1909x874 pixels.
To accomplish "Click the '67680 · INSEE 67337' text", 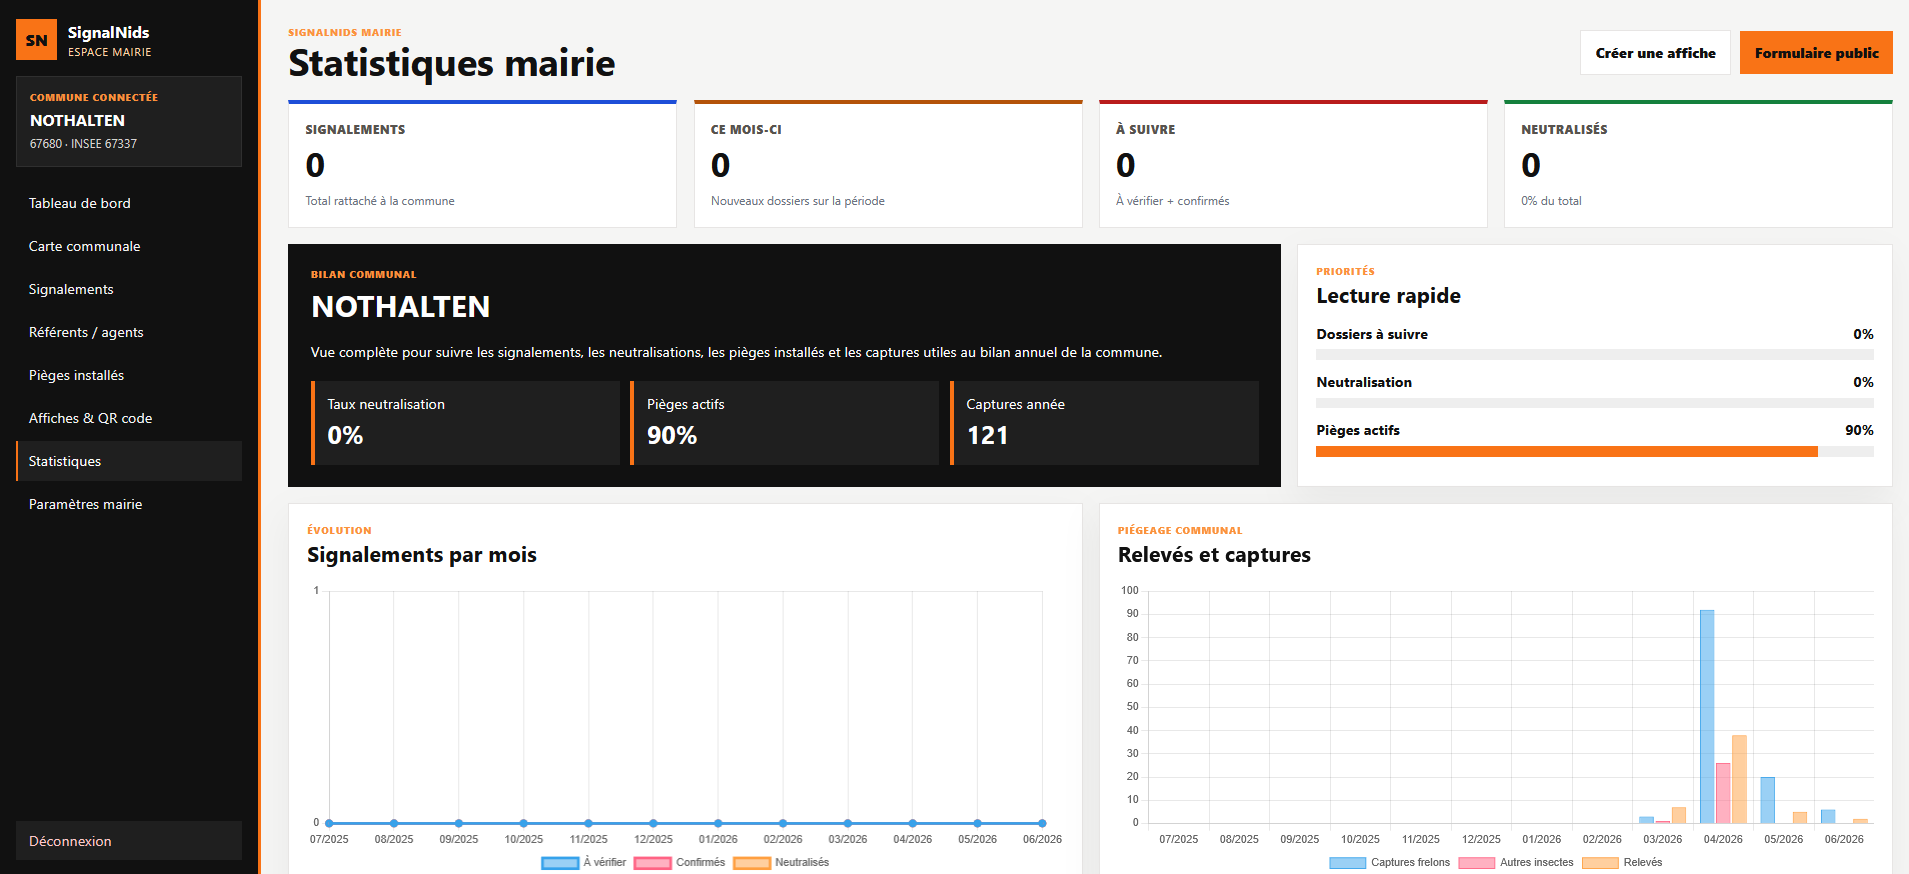I will [x=83, y=144].
